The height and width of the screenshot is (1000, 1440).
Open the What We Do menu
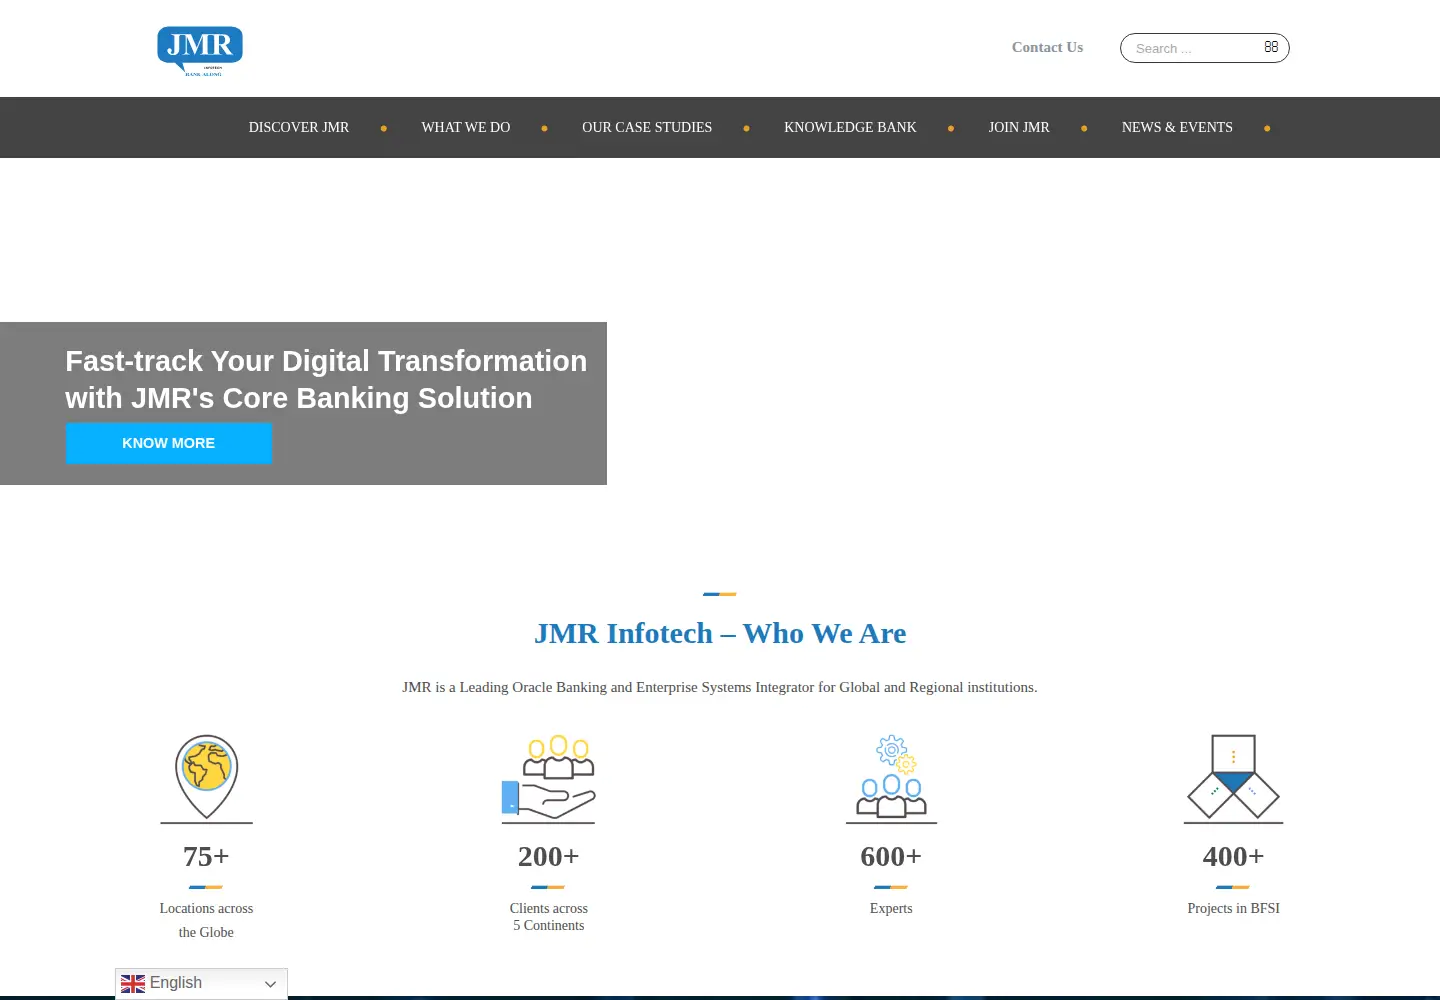point(466,127)
